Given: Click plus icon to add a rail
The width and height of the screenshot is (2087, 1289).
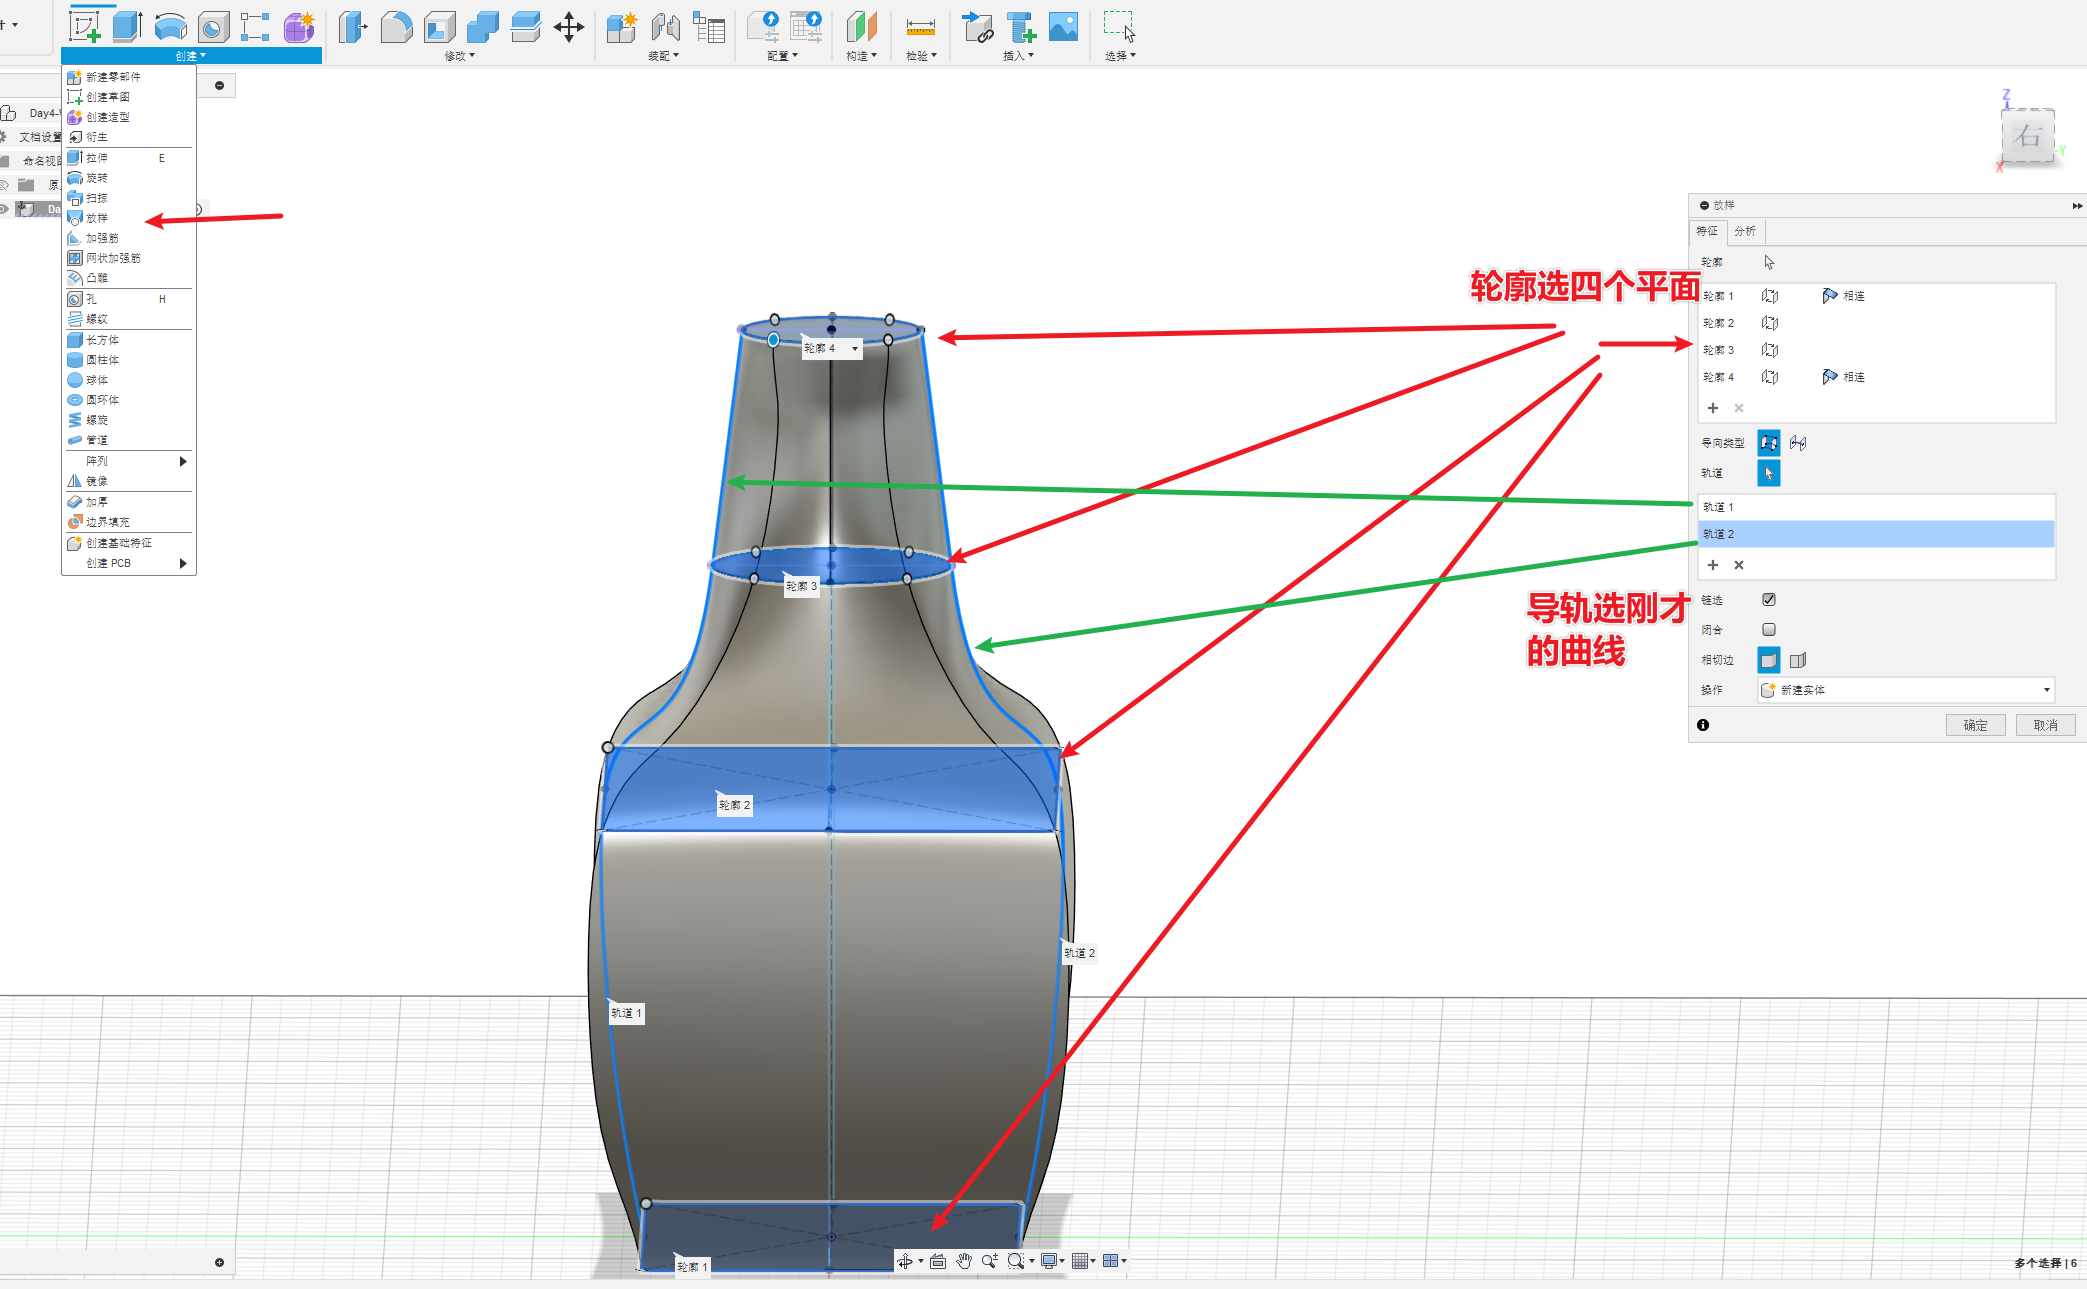Looking at the screenshot, I should pyautogui.click(x=1713, y=565).
